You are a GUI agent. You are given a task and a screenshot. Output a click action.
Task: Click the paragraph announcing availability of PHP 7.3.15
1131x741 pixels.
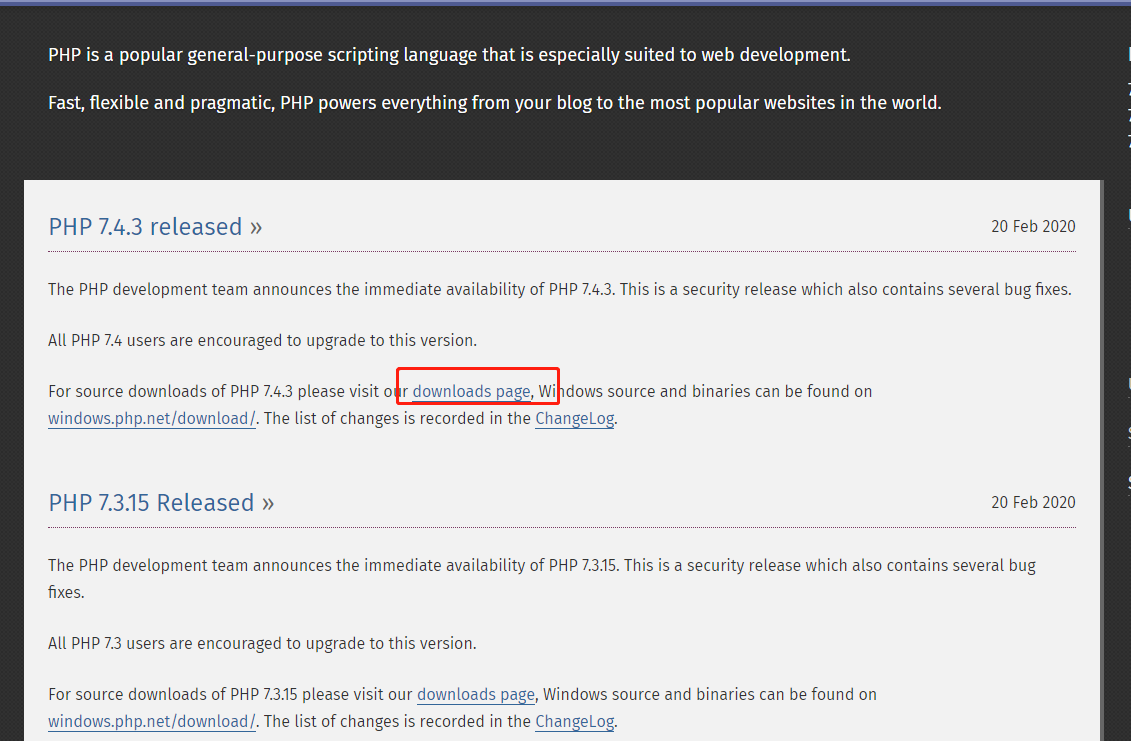(542, 579)
